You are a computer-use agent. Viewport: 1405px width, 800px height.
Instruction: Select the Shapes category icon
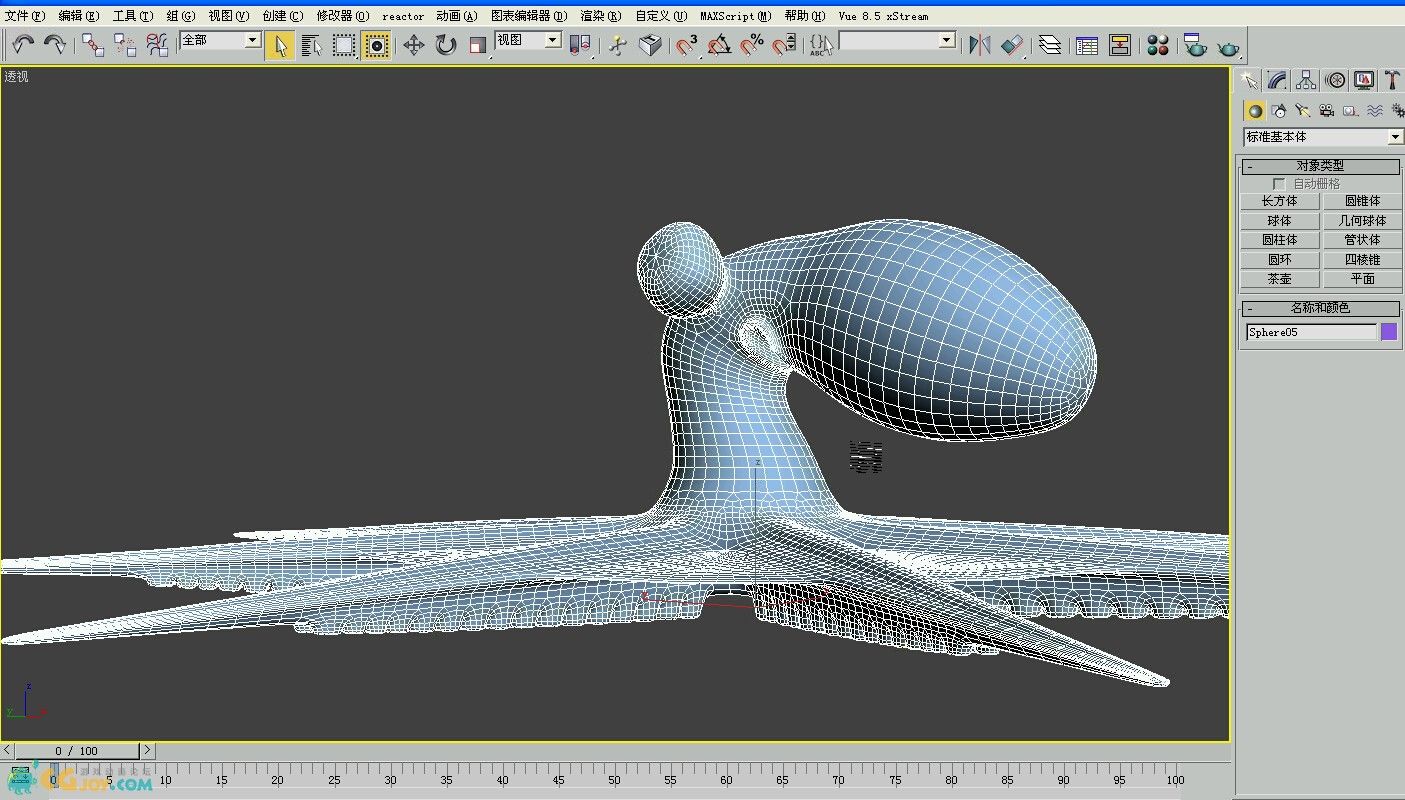[x=1279, y=111]
